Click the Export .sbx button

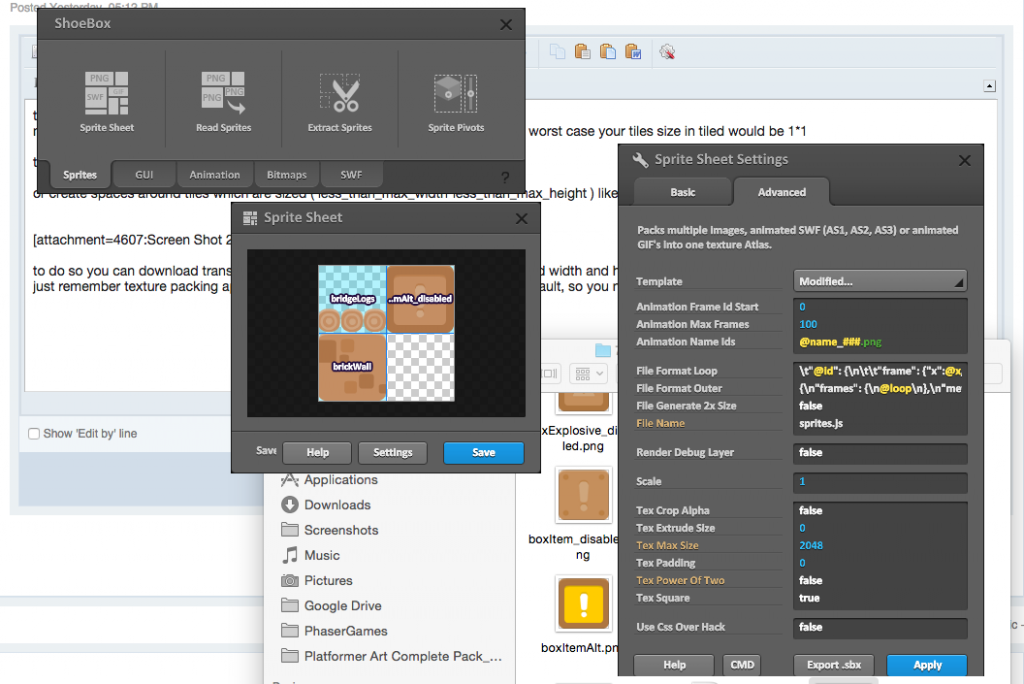pos(834,665)
